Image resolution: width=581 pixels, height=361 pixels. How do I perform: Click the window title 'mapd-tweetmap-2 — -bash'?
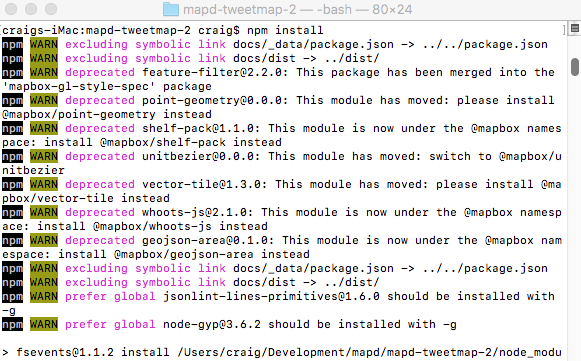pos(267,9)
